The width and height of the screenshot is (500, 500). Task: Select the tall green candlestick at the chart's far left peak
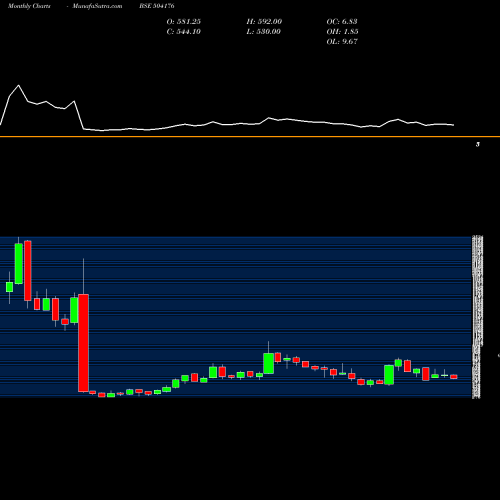click(x=19, y=263)
